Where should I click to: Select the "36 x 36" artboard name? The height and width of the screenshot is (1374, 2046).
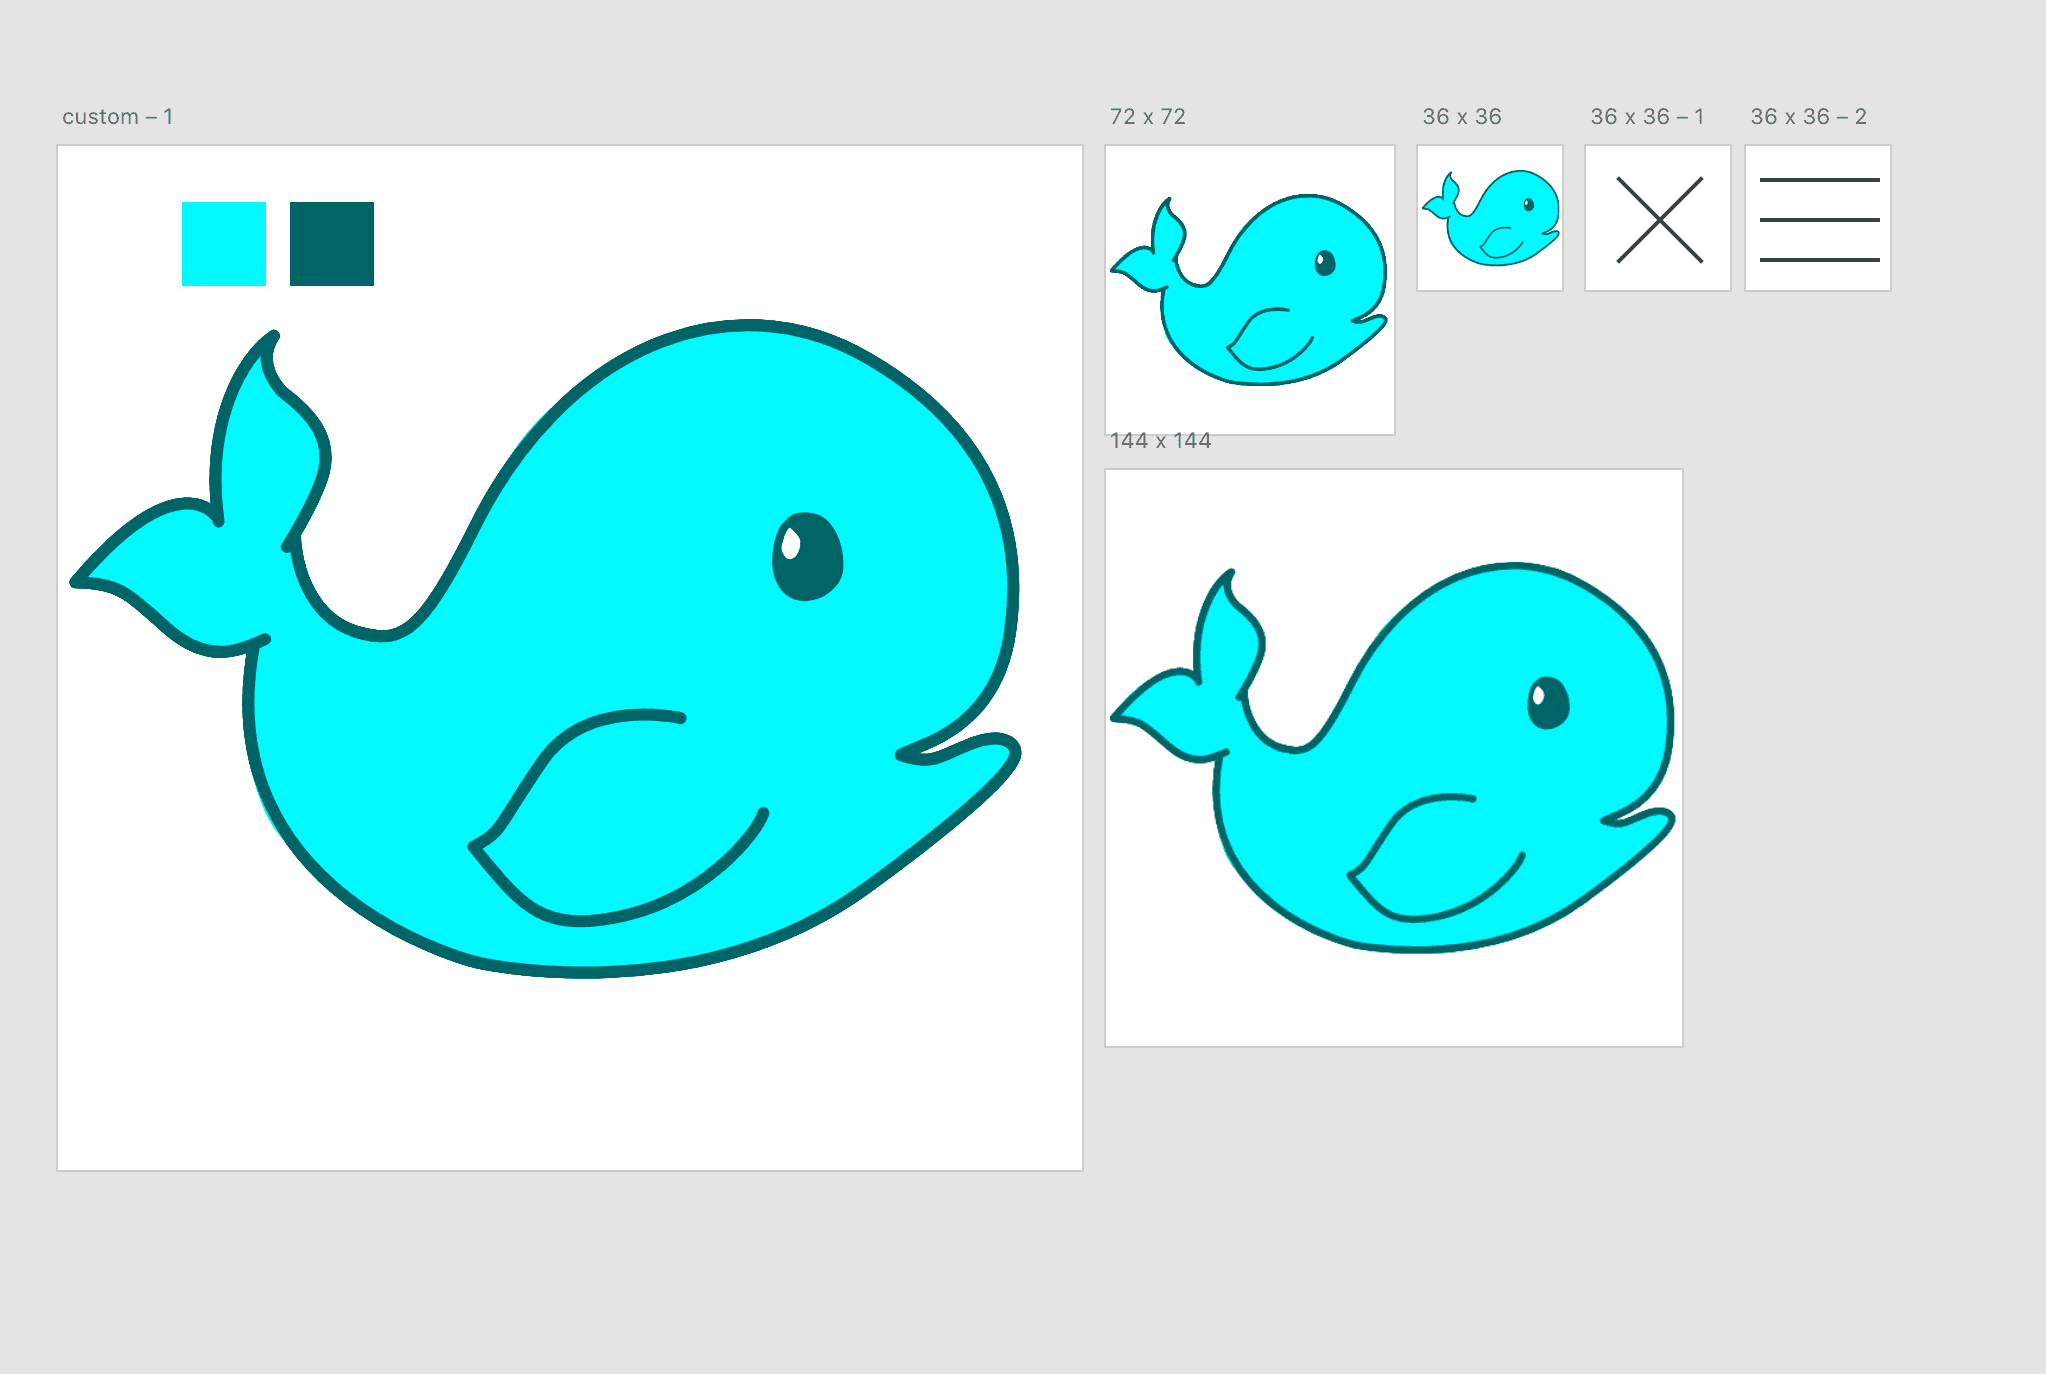click(x=1461, y=117)
